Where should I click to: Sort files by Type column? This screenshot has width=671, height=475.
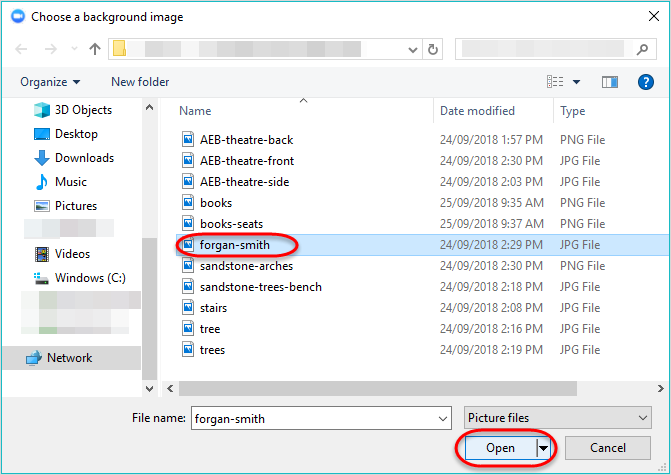tap(573, 111)
